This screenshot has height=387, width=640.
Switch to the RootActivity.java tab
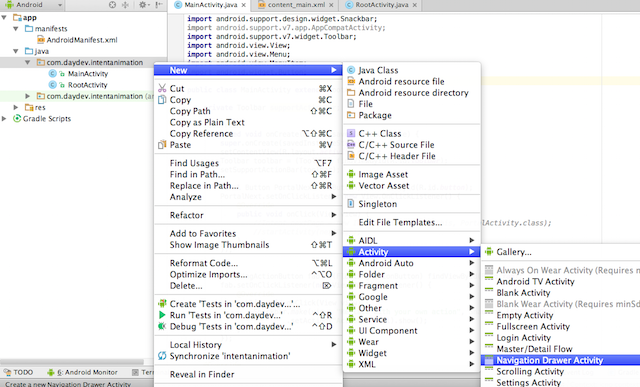pos(381,5)
